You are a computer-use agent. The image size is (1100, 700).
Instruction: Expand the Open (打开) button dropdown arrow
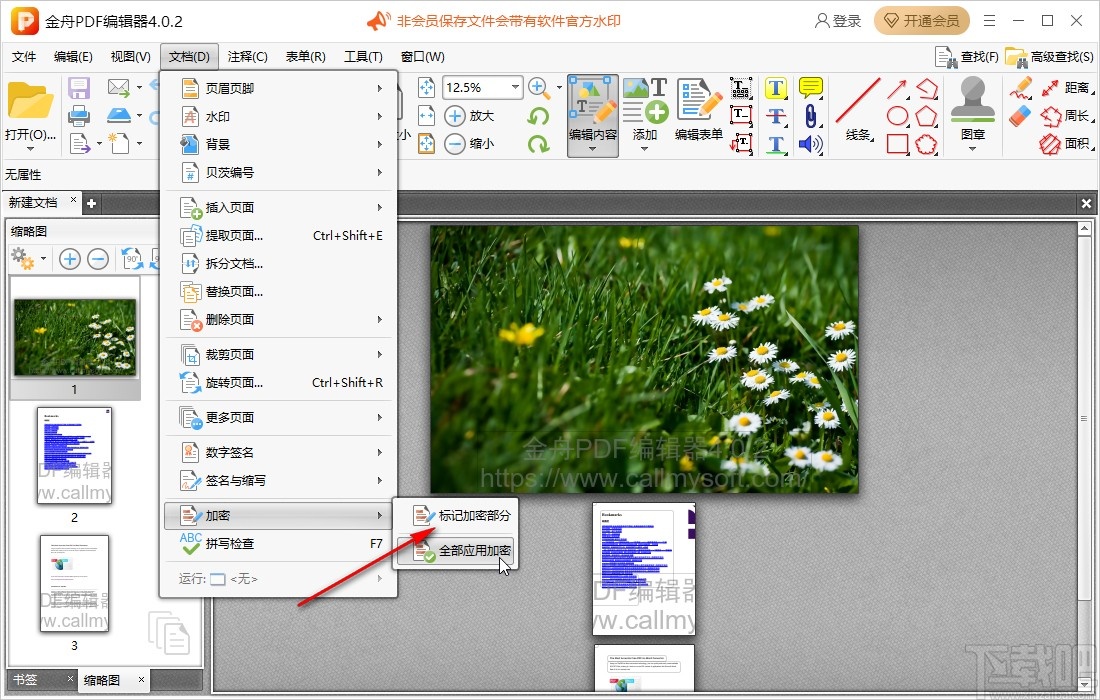click(30, 148)
